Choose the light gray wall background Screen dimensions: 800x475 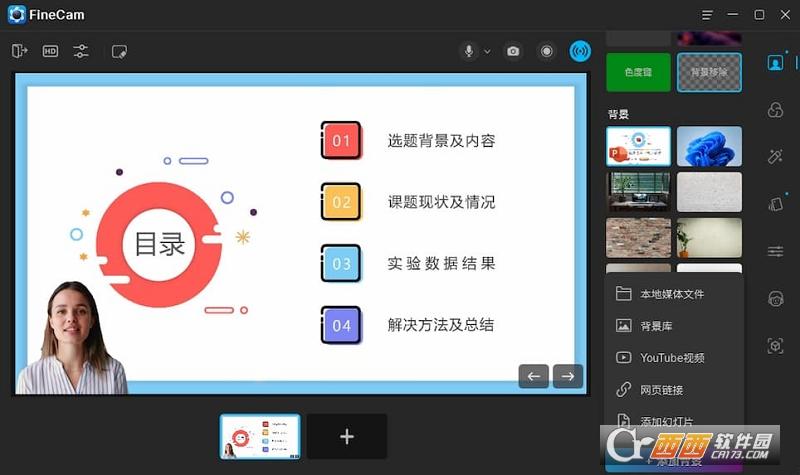709,192
